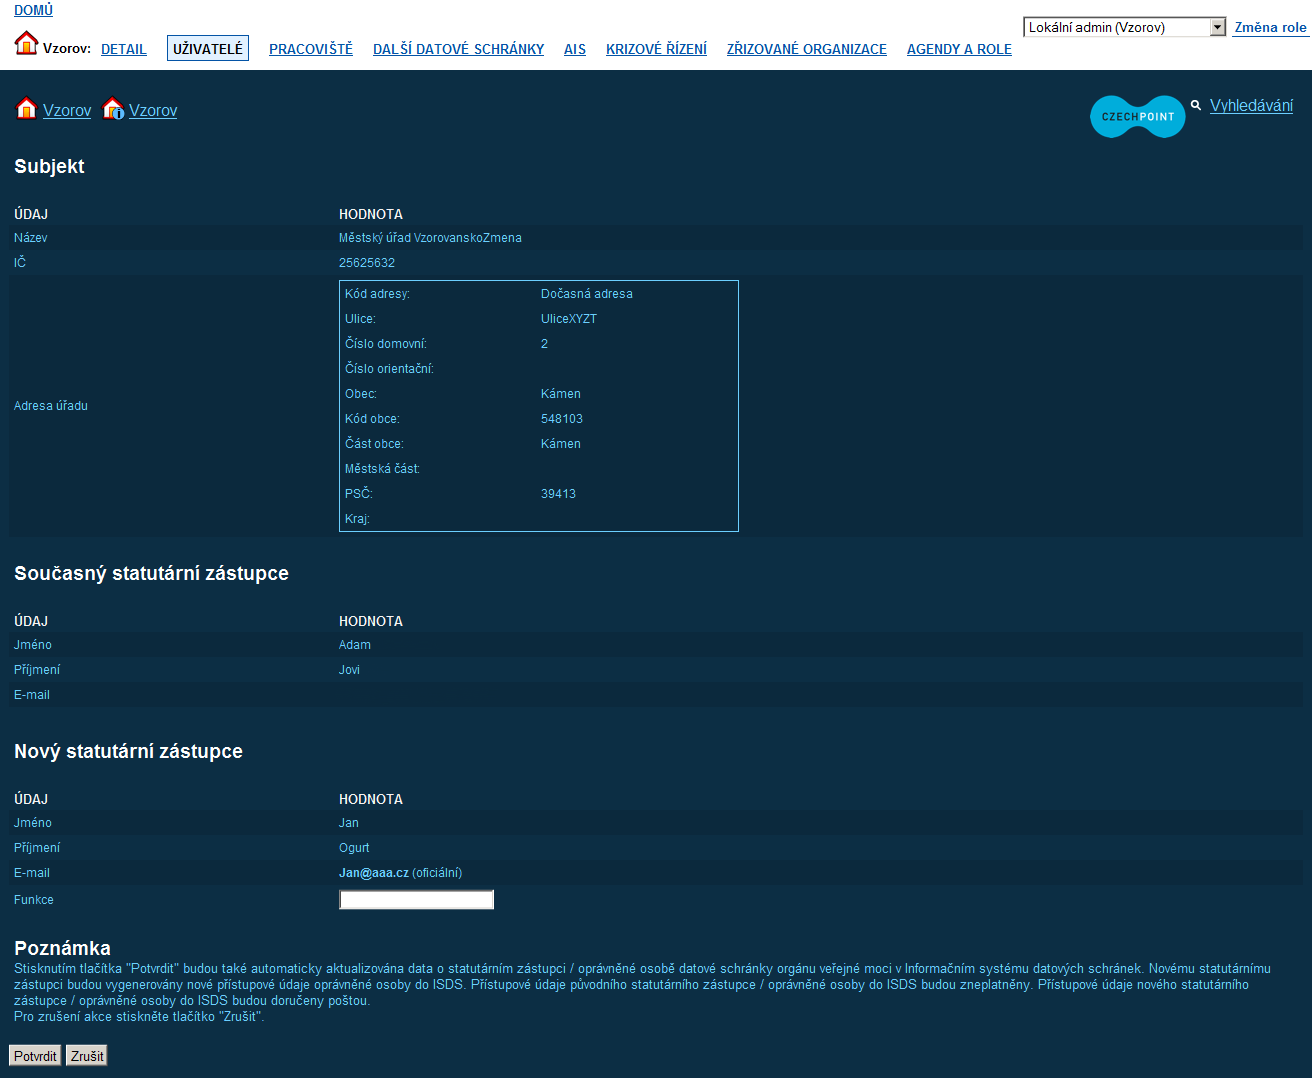Screen dimensions: 1312x1078
Task: Click the Kód obce value 548103
Action: tap(562, 419)
